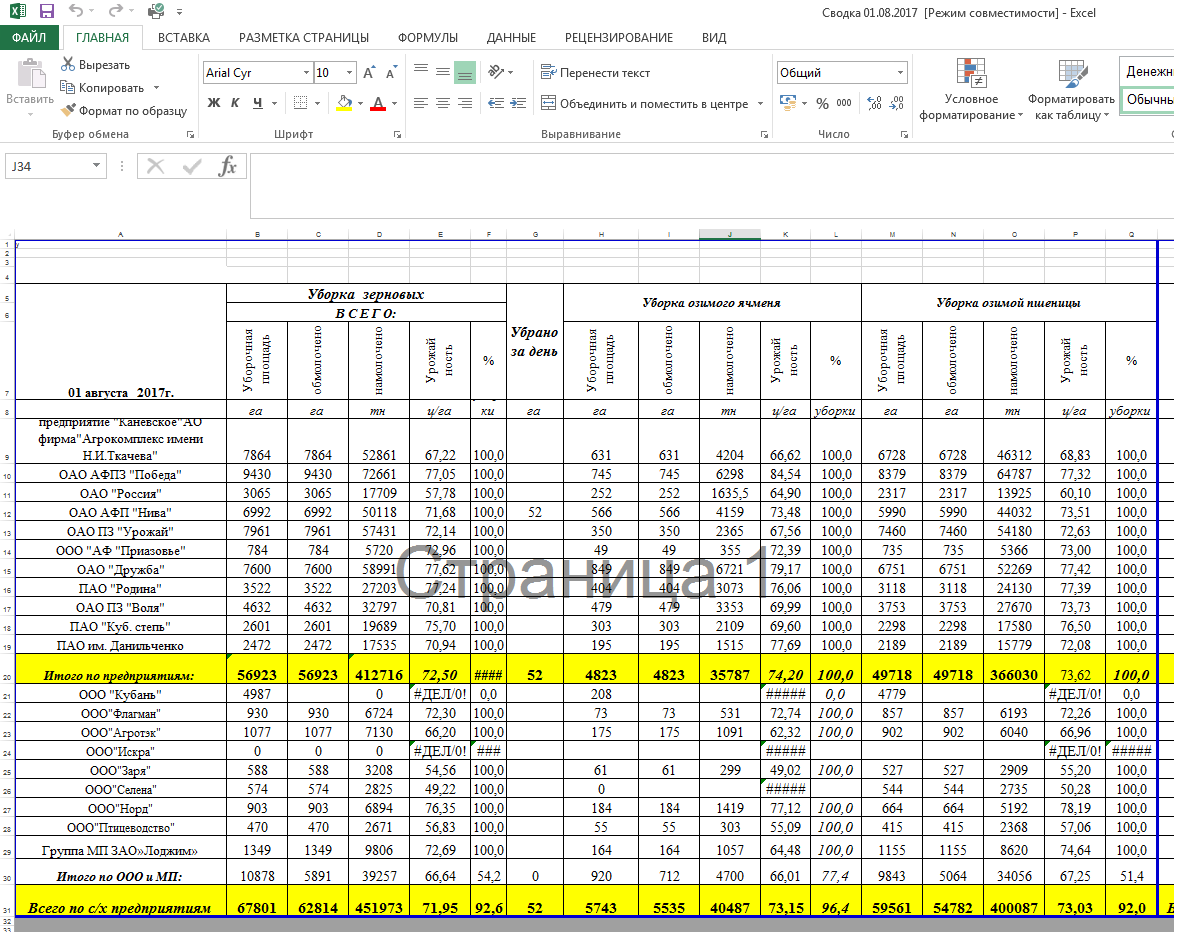Apply percent style format
Screen dimensions: 1192x950
pos(823,103)
